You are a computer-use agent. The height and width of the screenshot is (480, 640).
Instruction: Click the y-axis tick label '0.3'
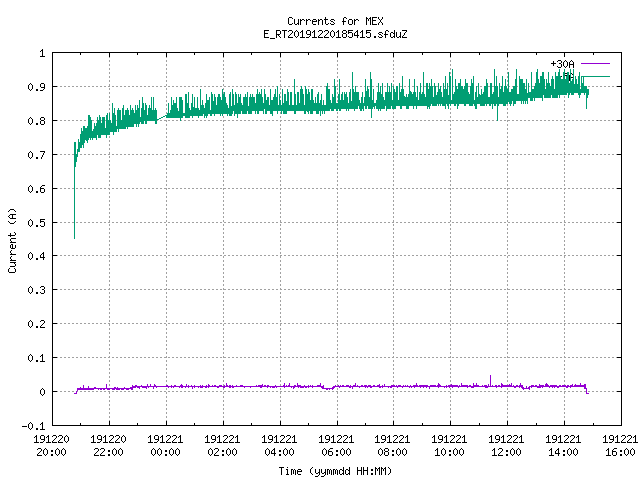click(36, 290)
